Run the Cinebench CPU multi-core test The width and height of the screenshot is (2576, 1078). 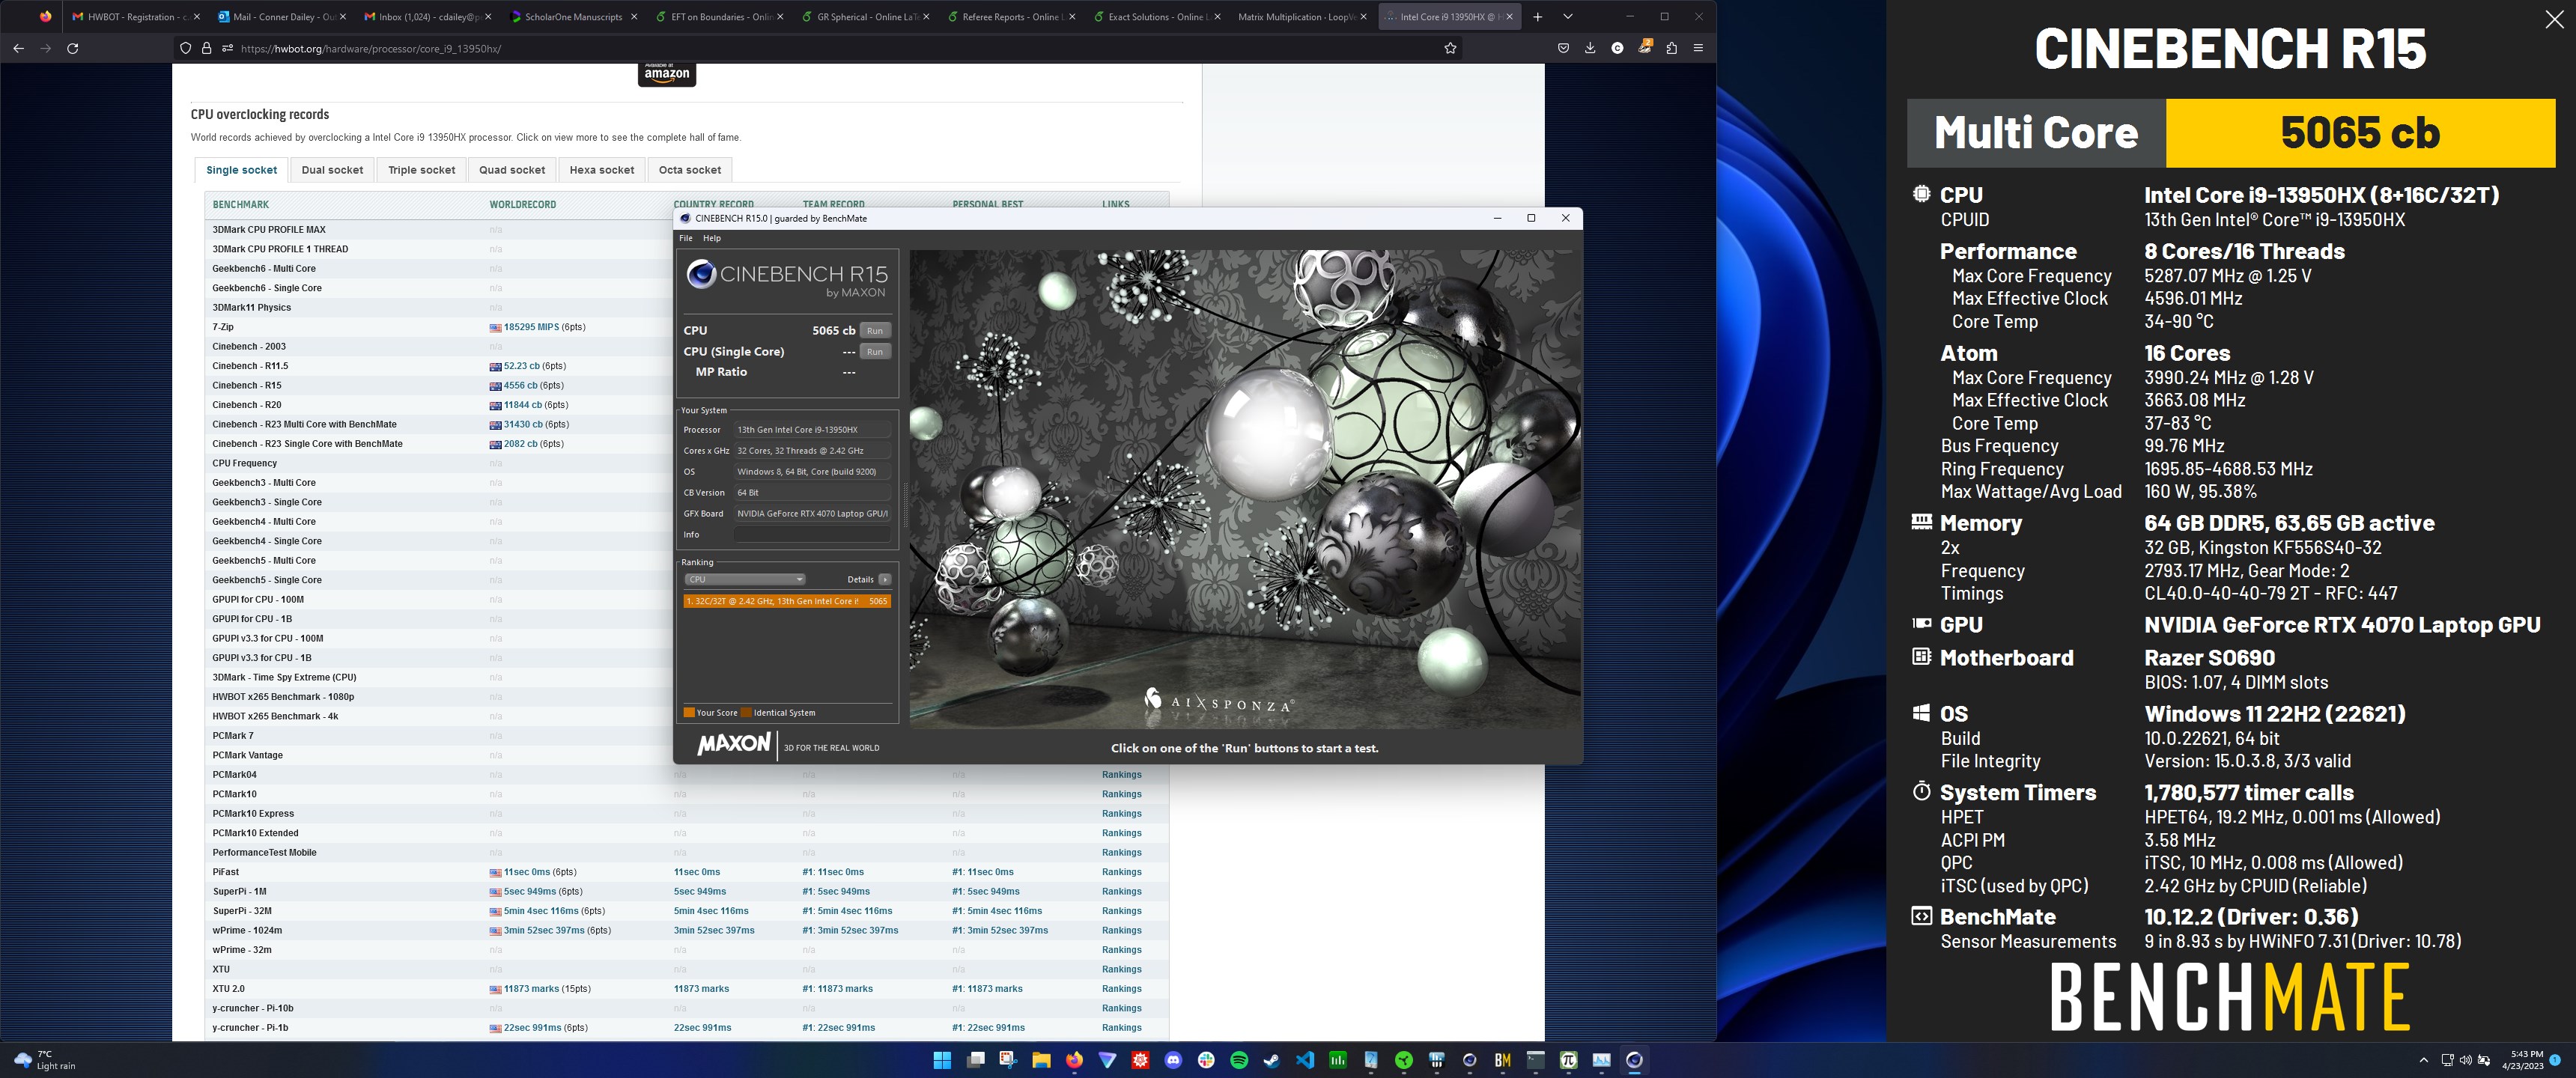875,330
